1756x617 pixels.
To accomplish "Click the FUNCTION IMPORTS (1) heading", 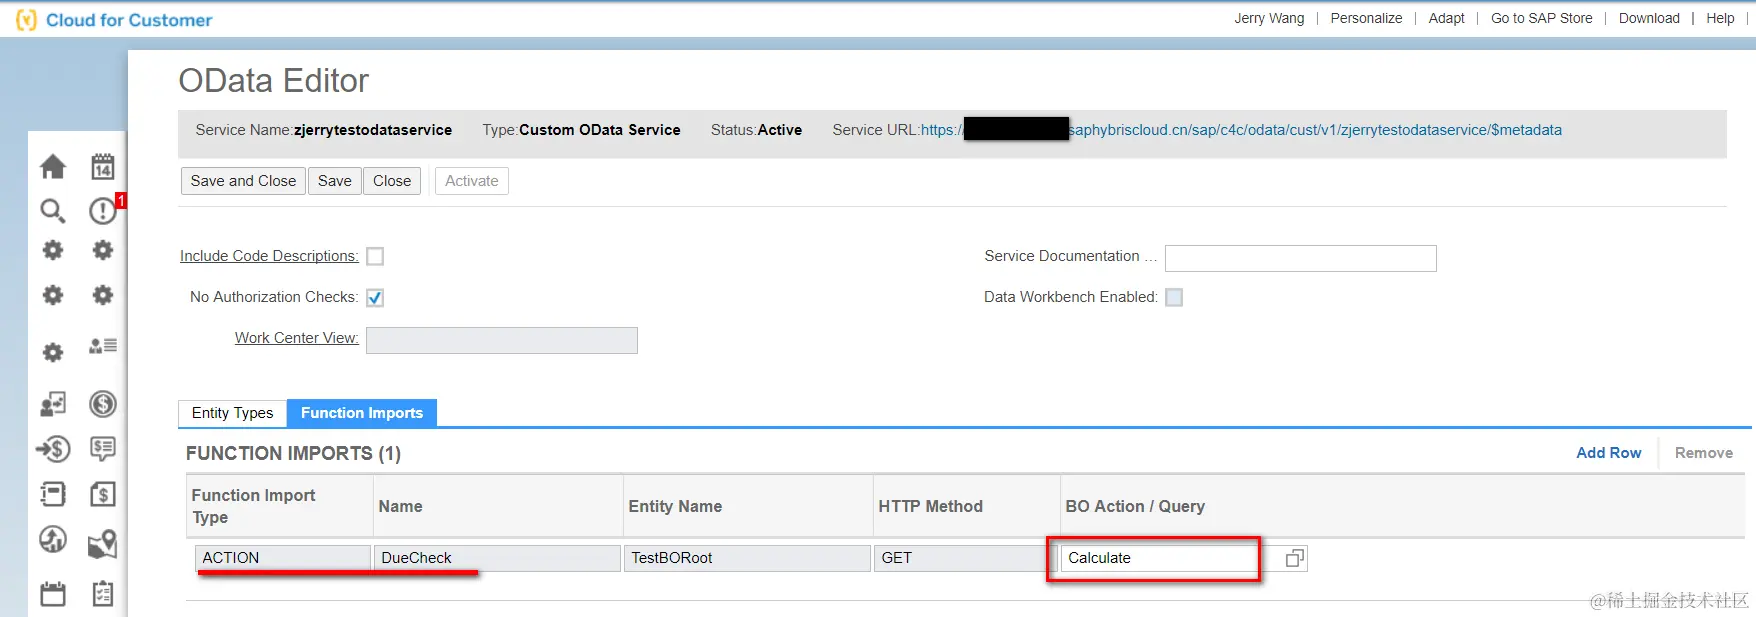I will 293,453.
